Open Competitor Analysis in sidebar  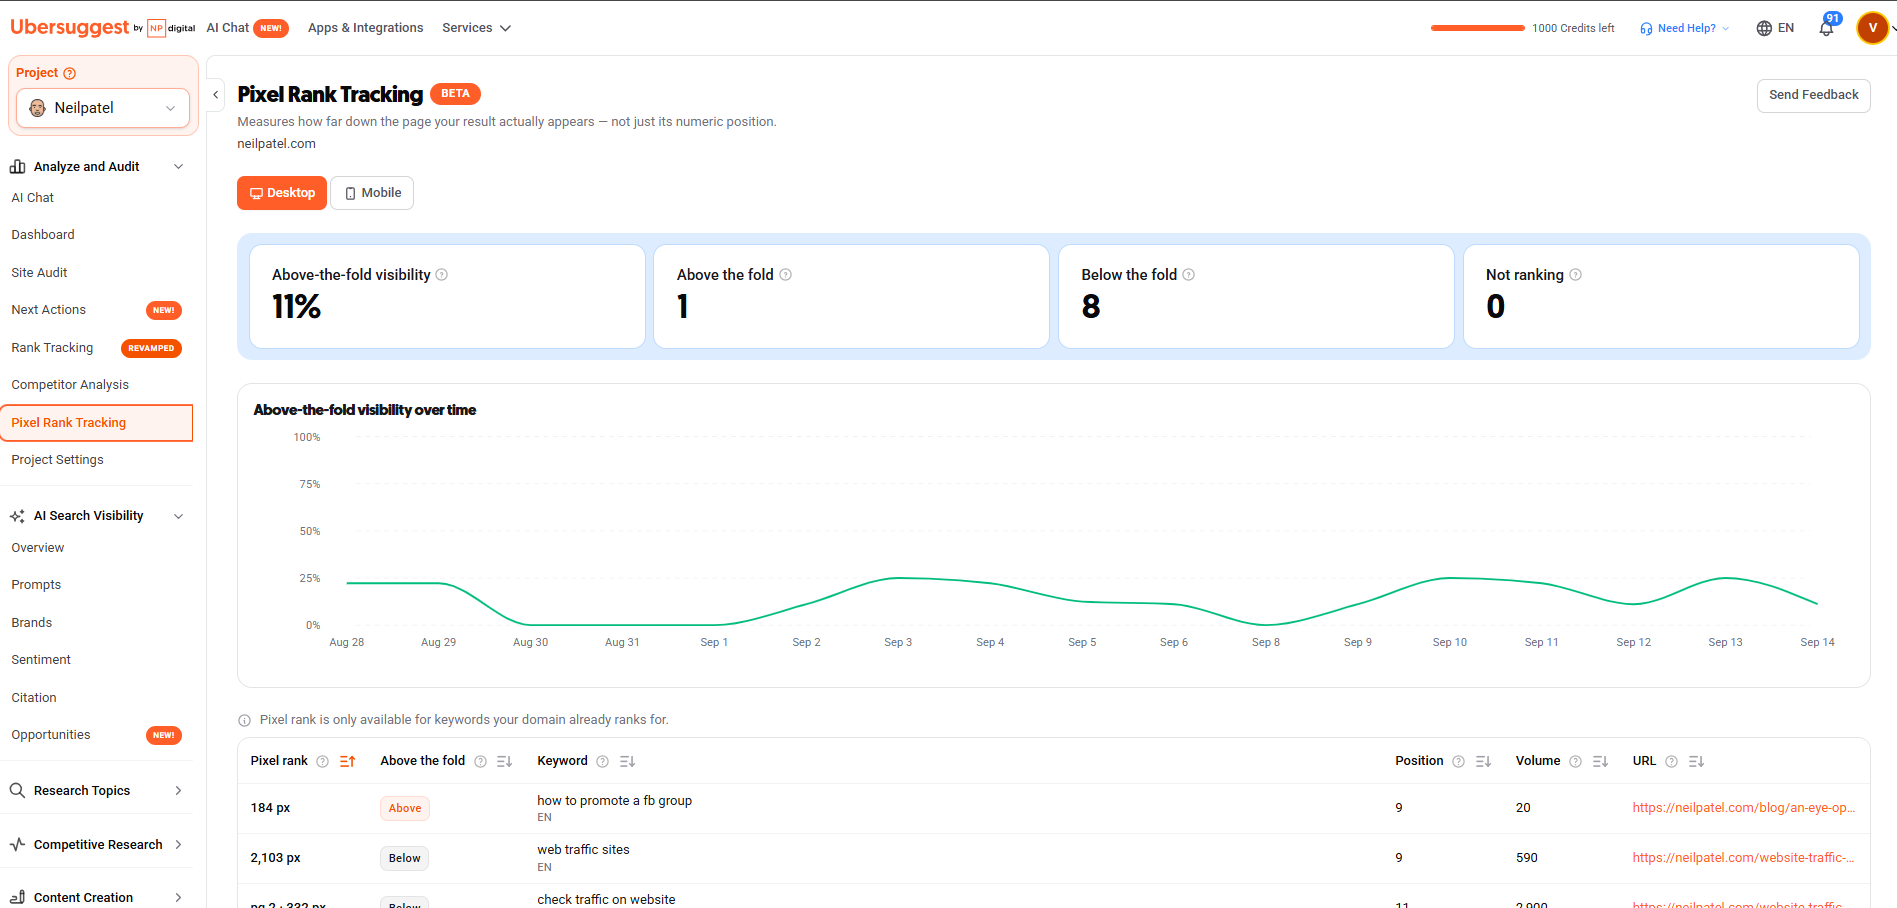coord(70,385)
